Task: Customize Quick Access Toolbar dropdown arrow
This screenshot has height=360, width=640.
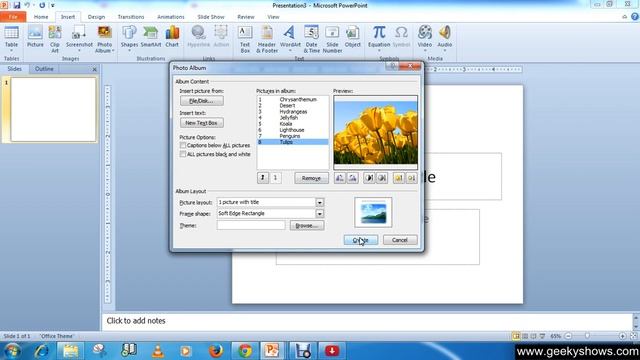Action: coord(52,5)
